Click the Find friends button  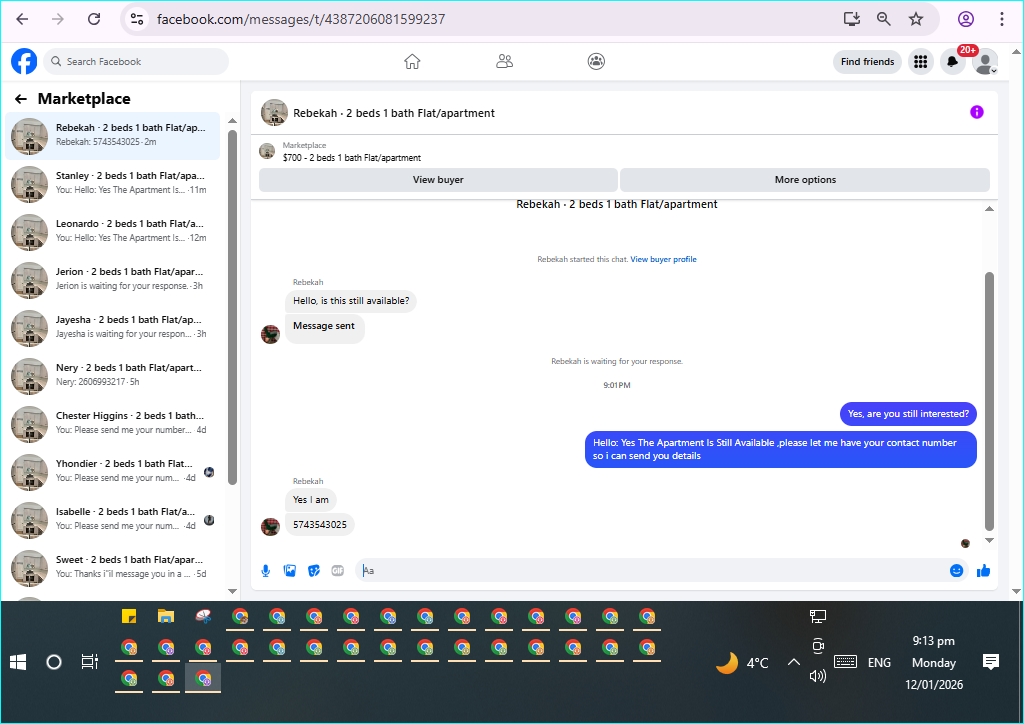point(867,61)
